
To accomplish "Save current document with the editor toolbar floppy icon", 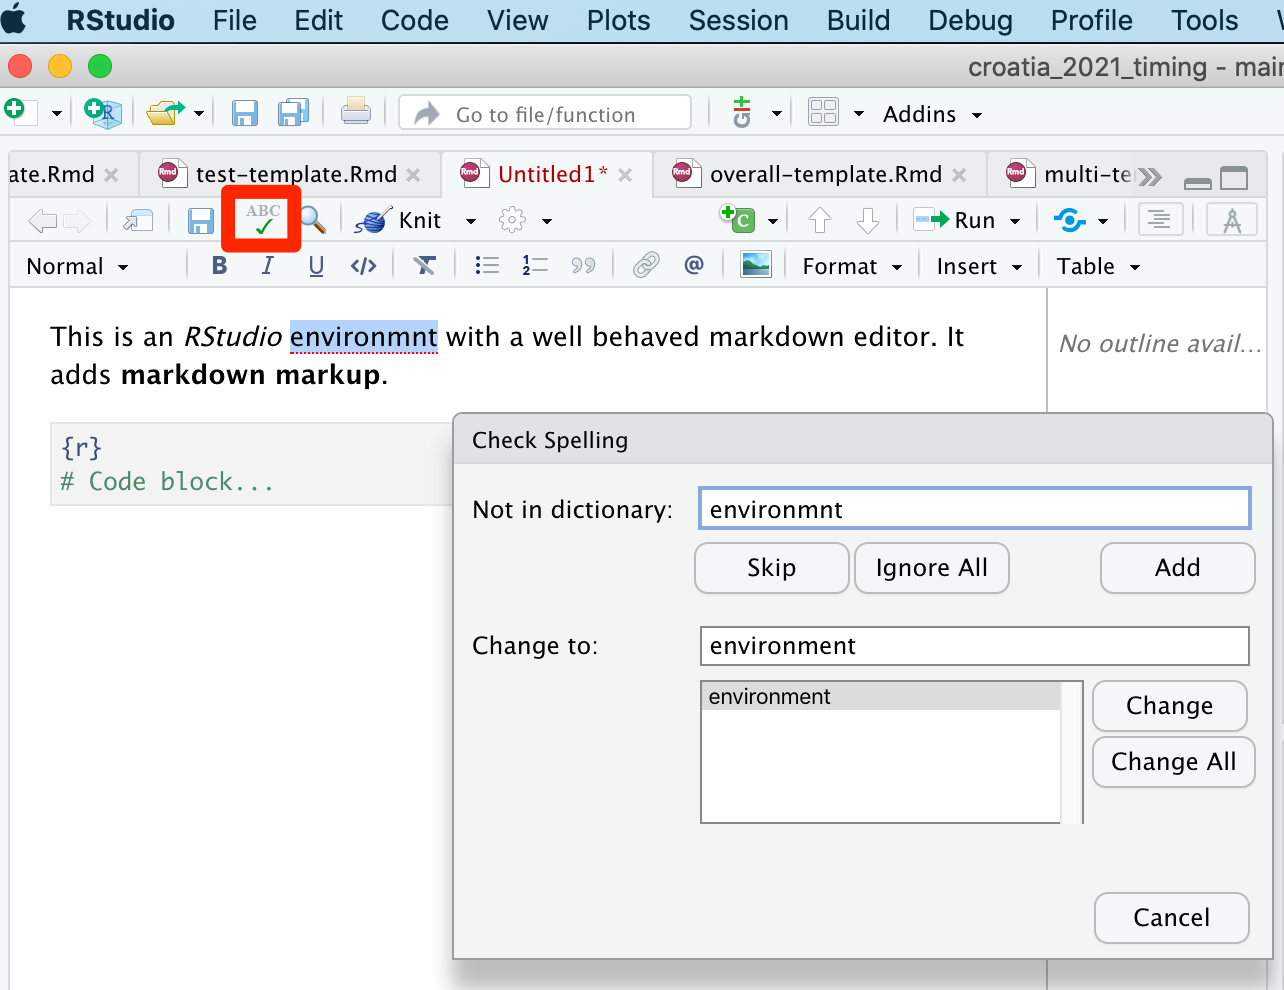I will [201, 220].
